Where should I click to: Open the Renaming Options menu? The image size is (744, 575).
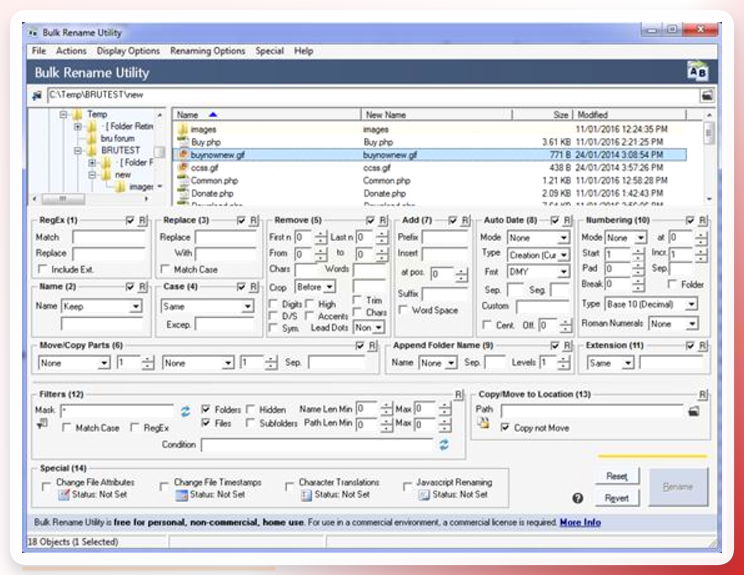click(x=207, y=51)
